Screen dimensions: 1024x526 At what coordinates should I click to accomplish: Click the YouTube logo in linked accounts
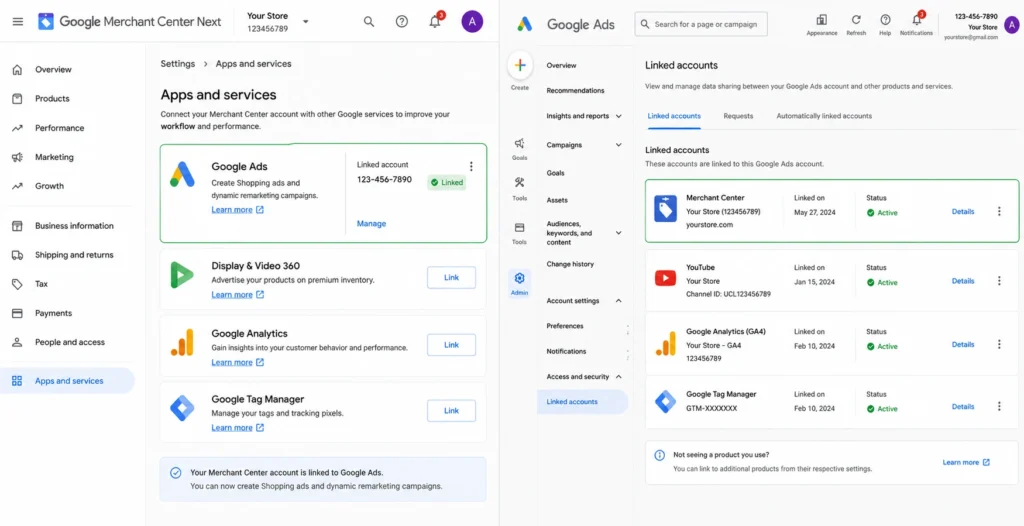[665, 279]
